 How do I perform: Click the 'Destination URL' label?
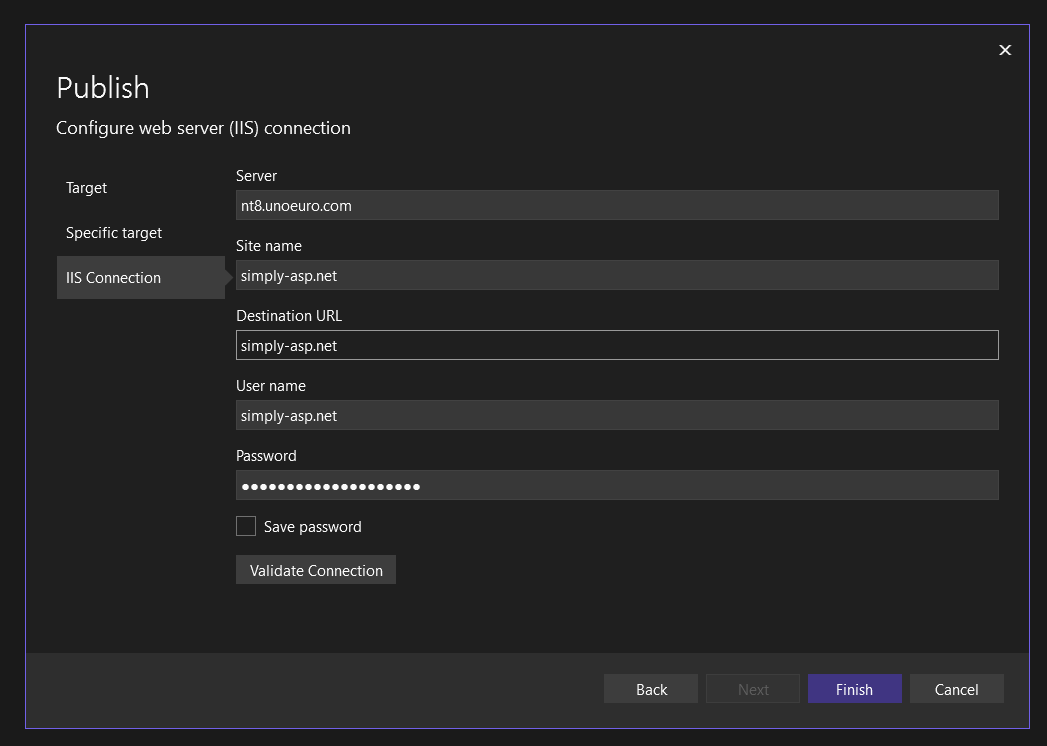click(x=289, y=316)
